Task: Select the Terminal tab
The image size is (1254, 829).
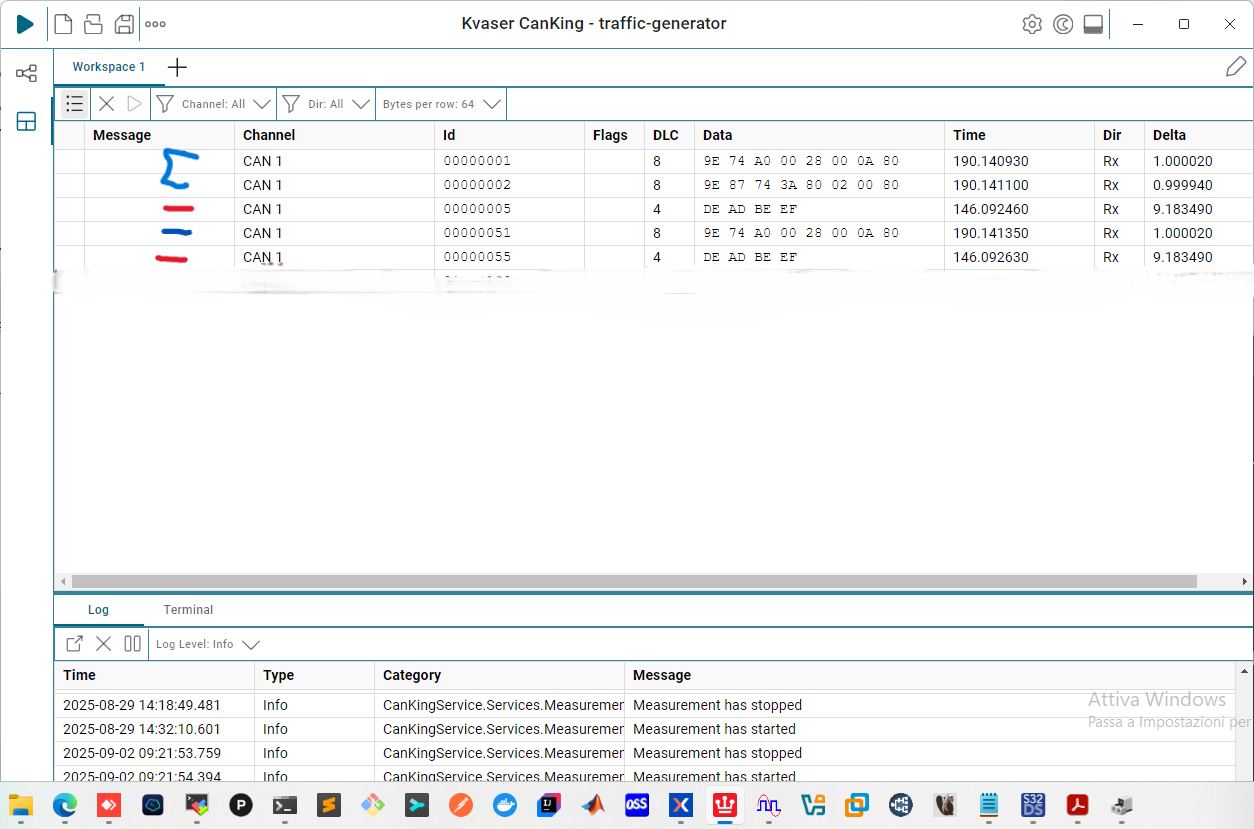Action: (189, 610)
